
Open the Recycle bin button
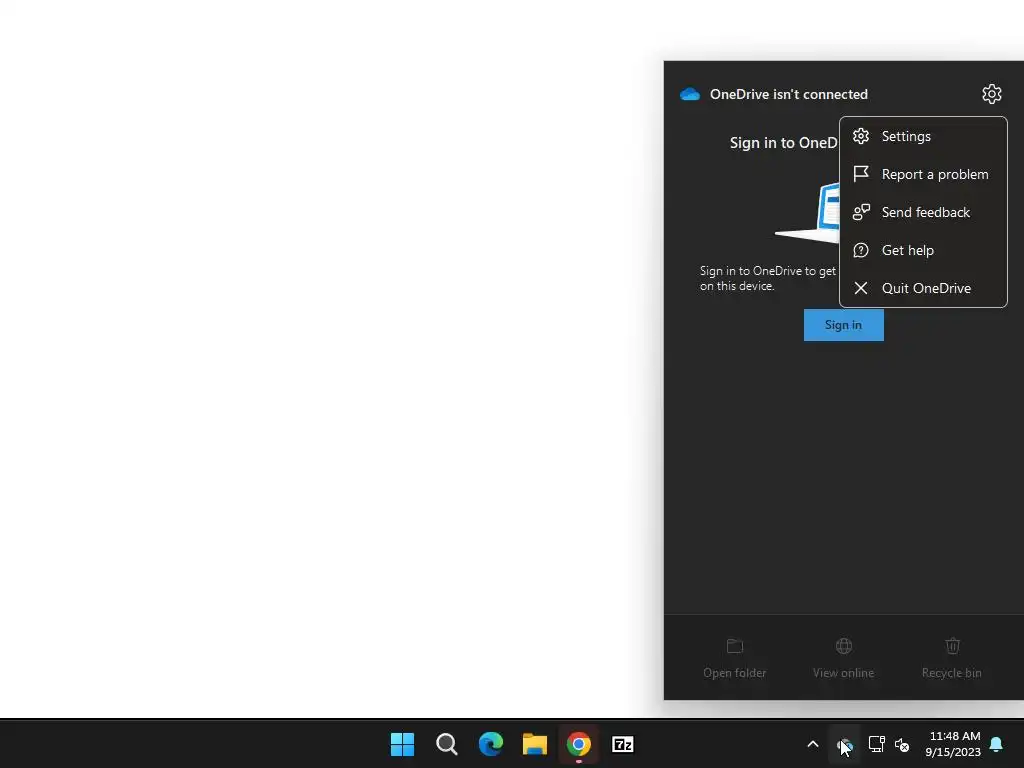tap(952, 658)
